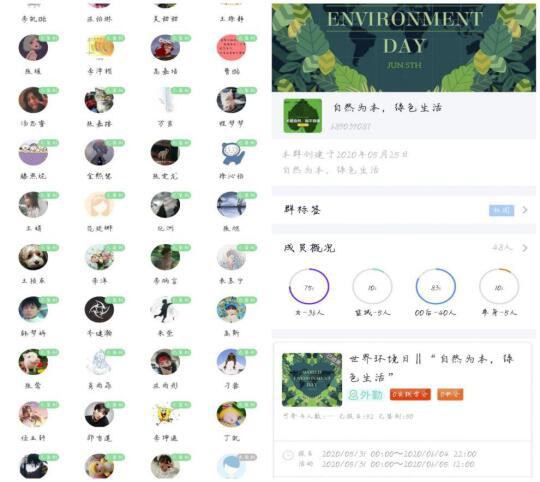Image resolution: width=540 pixels, height=482 pixels.
Task: Open the 群标签 row
Action: 404,210
